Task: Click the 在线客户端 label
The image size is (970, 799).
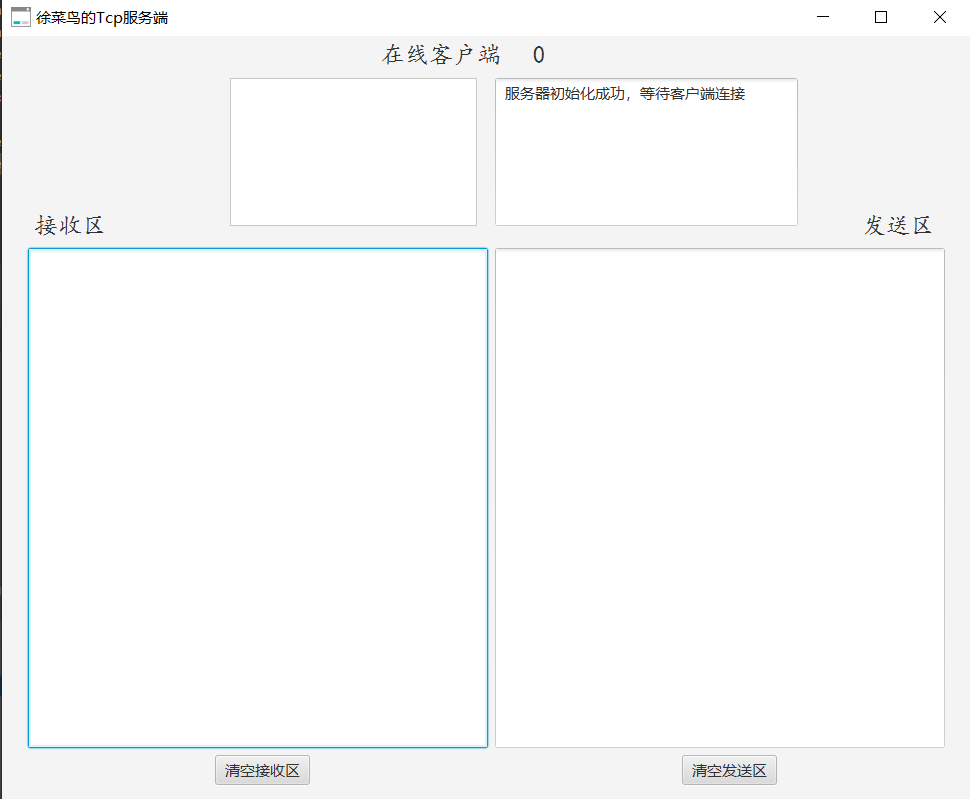Action: pos(440,55)
